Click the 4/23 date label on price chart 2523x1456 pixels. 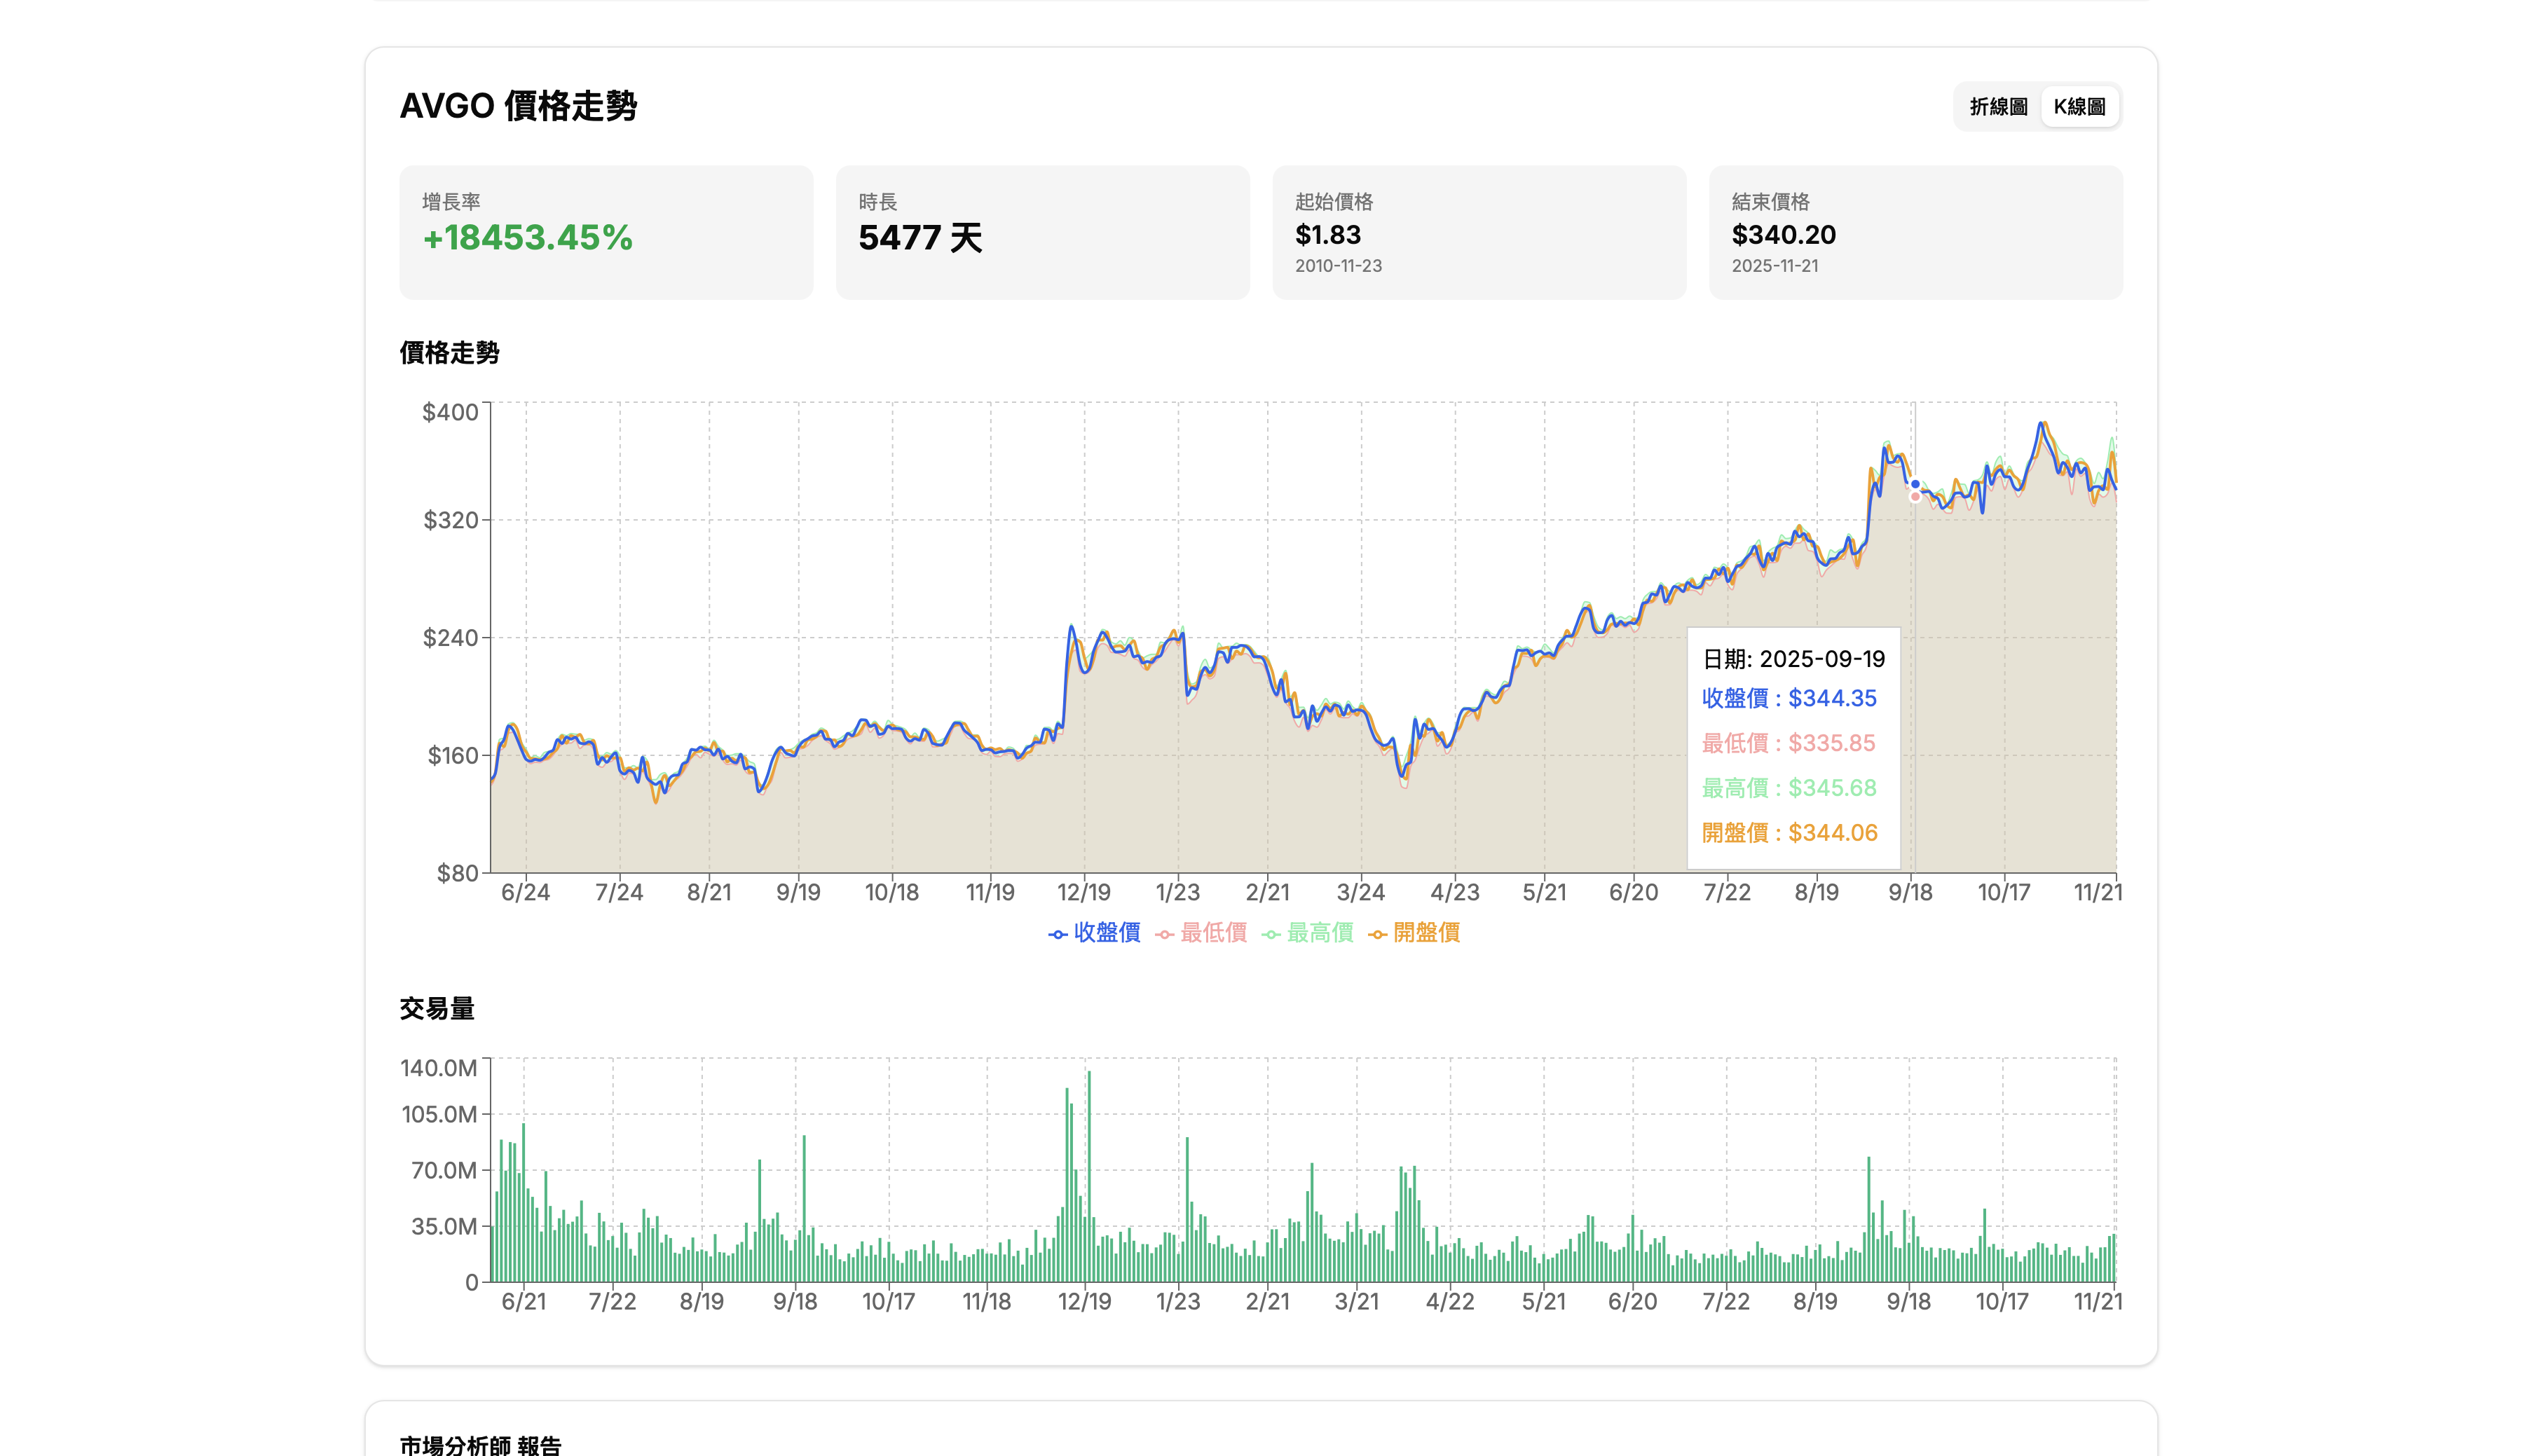tap(1454, 892)
